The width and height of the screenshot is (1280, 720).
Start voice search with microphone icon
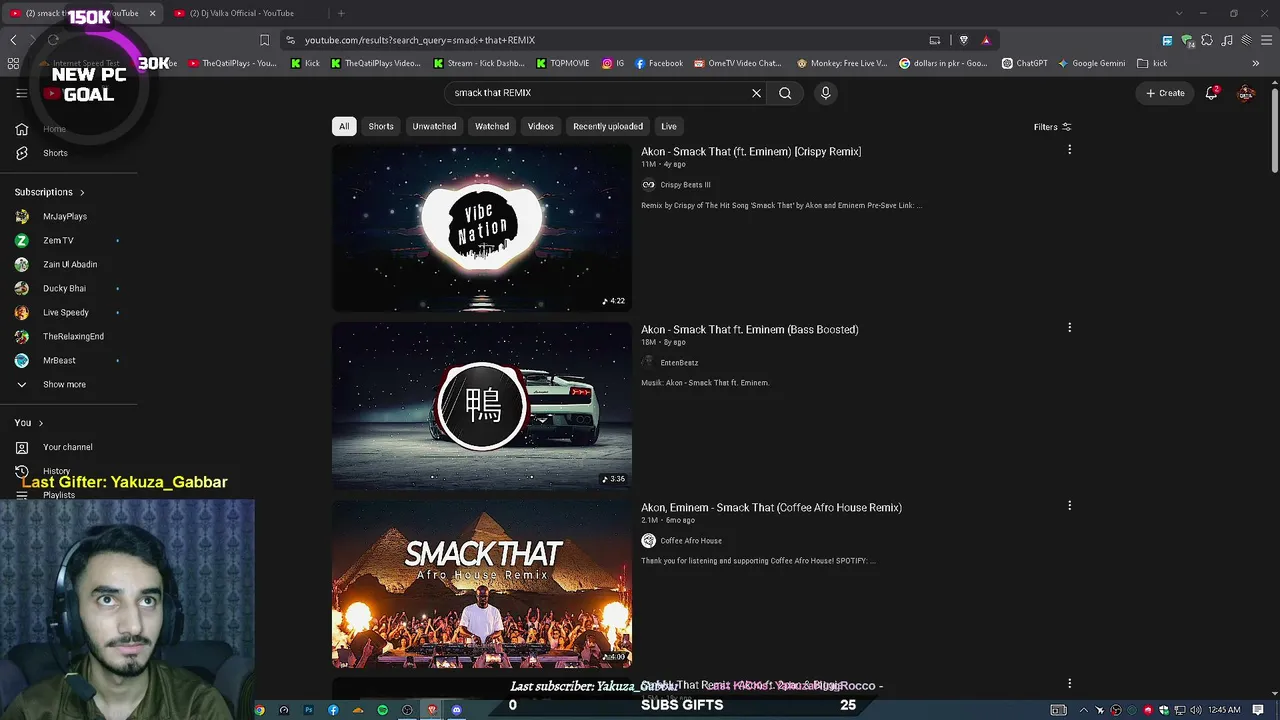click(x=825, y=93)
